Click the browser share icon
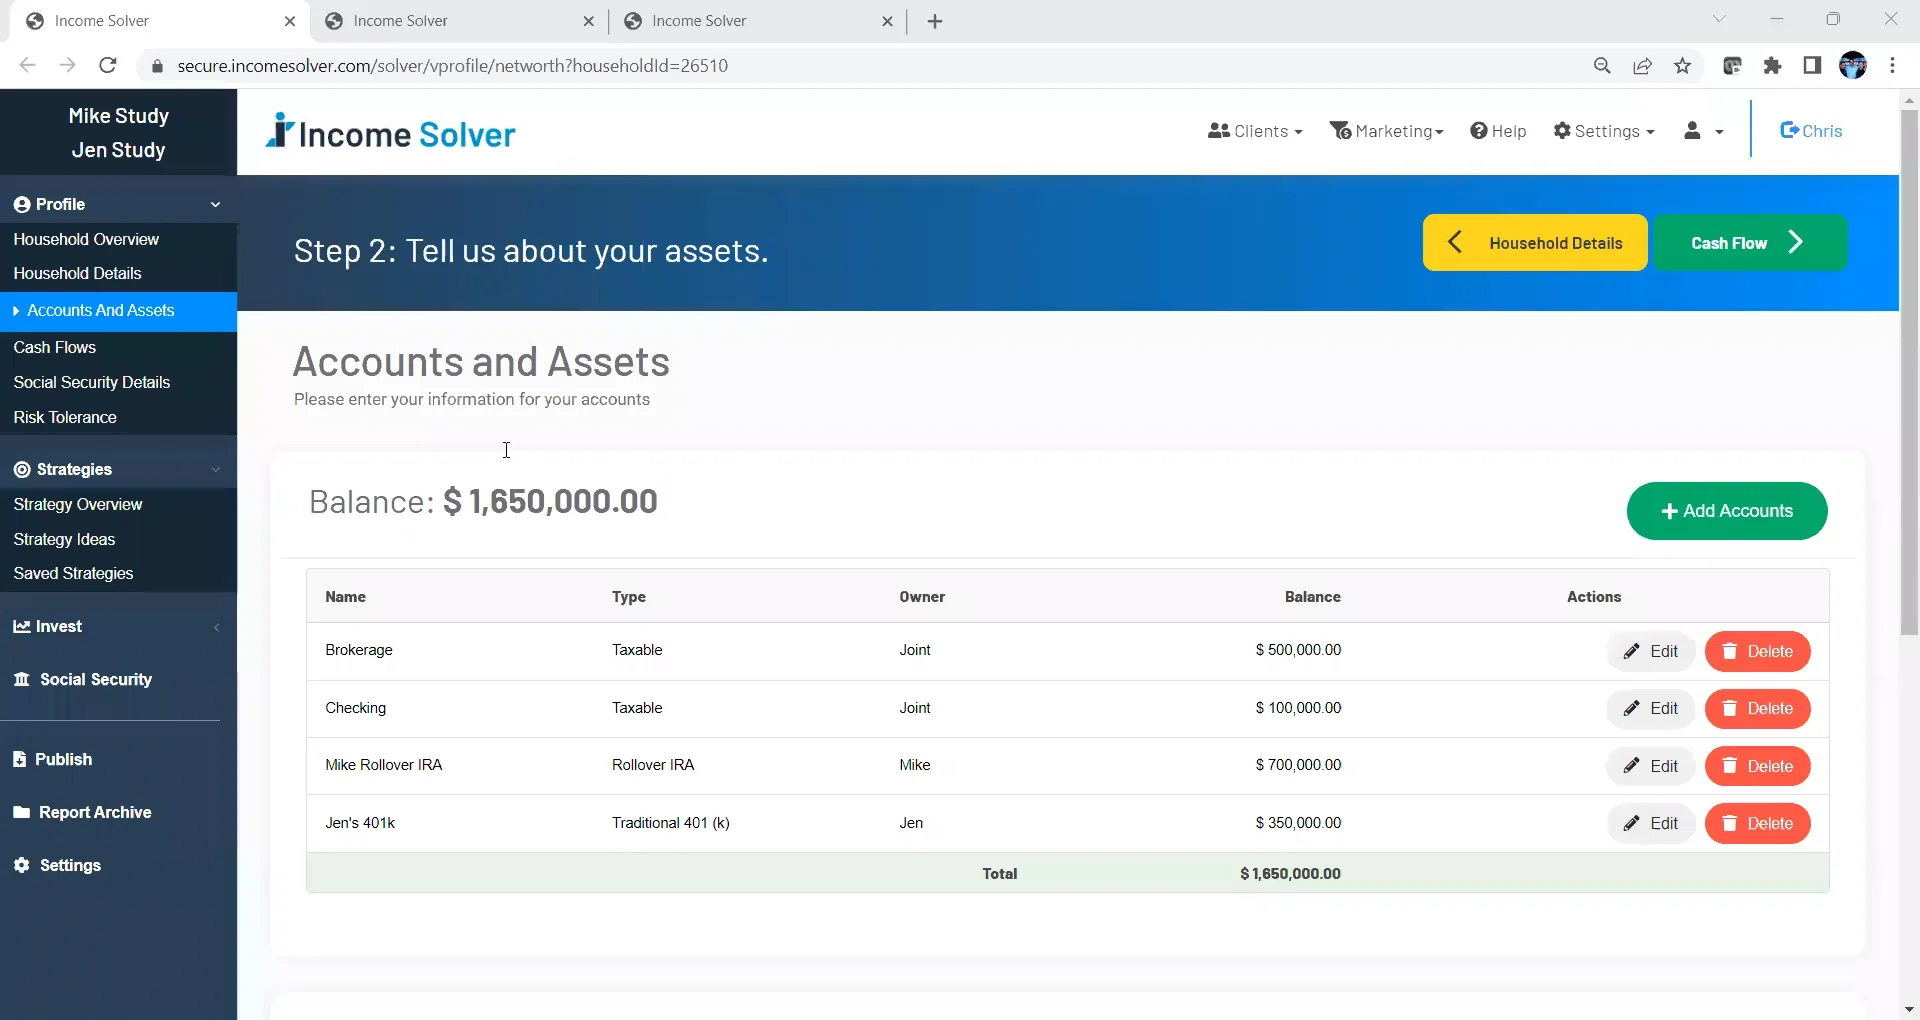The height and width of the screenshot is (1020, 1920). pyautogui.click(x=1642, y=65)
